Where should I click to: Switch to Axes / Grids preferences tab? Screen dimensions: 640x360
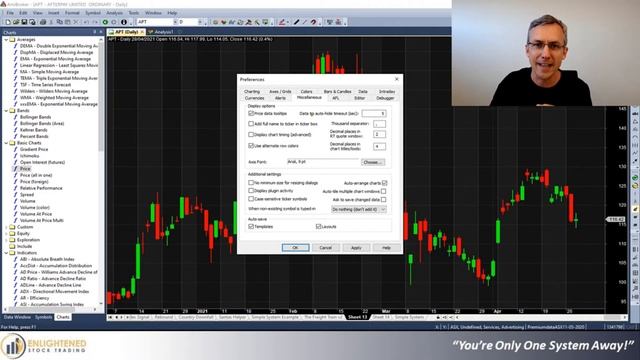[x=280, y=91]
